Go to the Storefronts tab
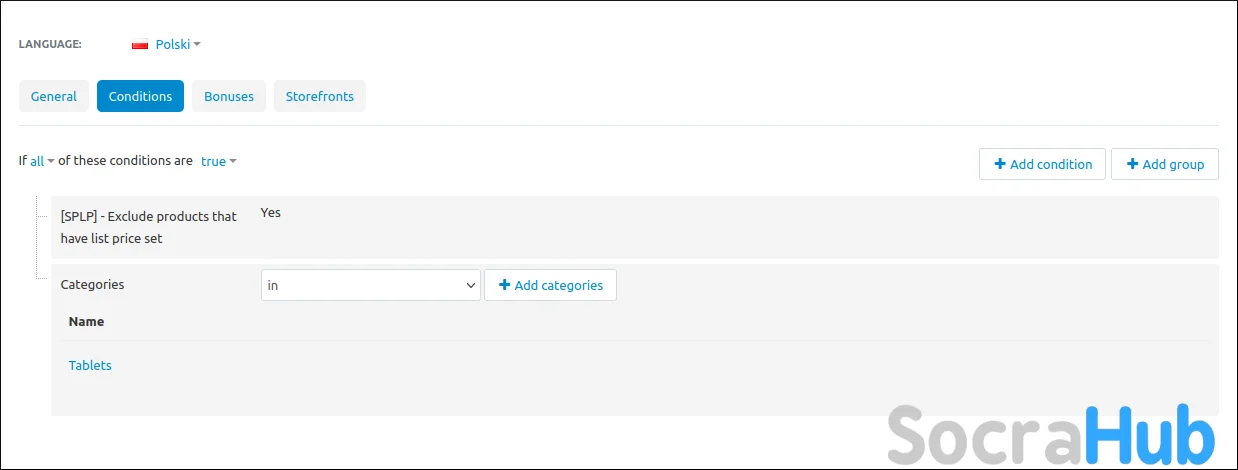This screenshot has height=470, width=1238. click(320, 96)
